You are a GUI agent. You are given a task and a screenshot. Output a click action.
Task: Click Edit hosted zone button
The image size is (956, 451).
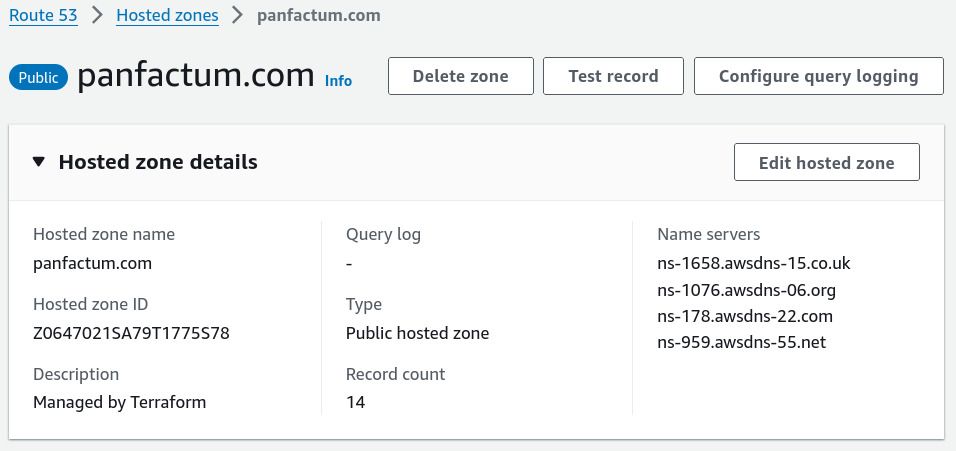[827, 162]
